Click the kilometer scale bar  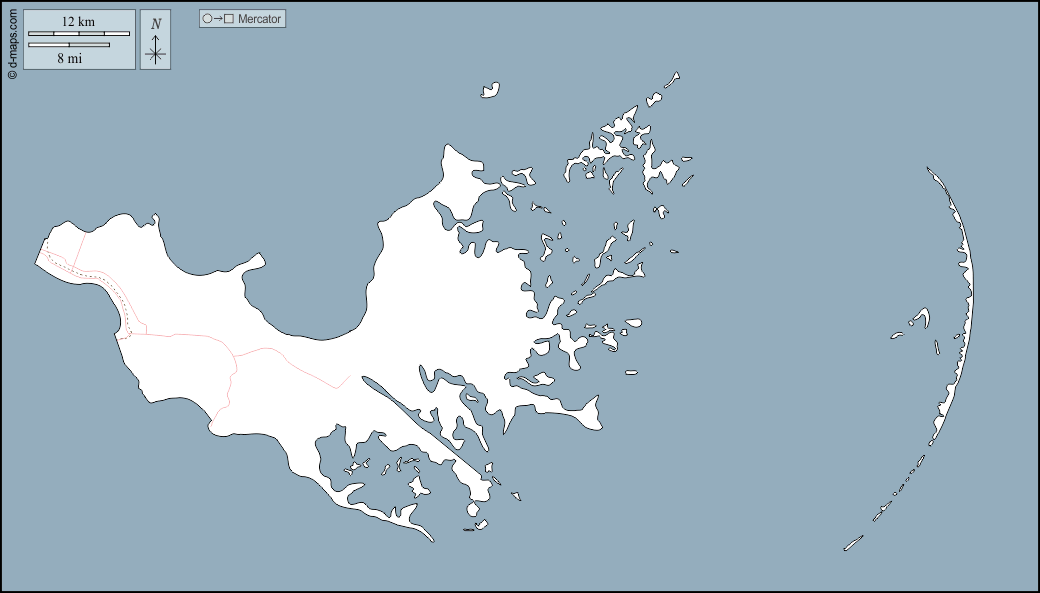[x=79, y=34]
